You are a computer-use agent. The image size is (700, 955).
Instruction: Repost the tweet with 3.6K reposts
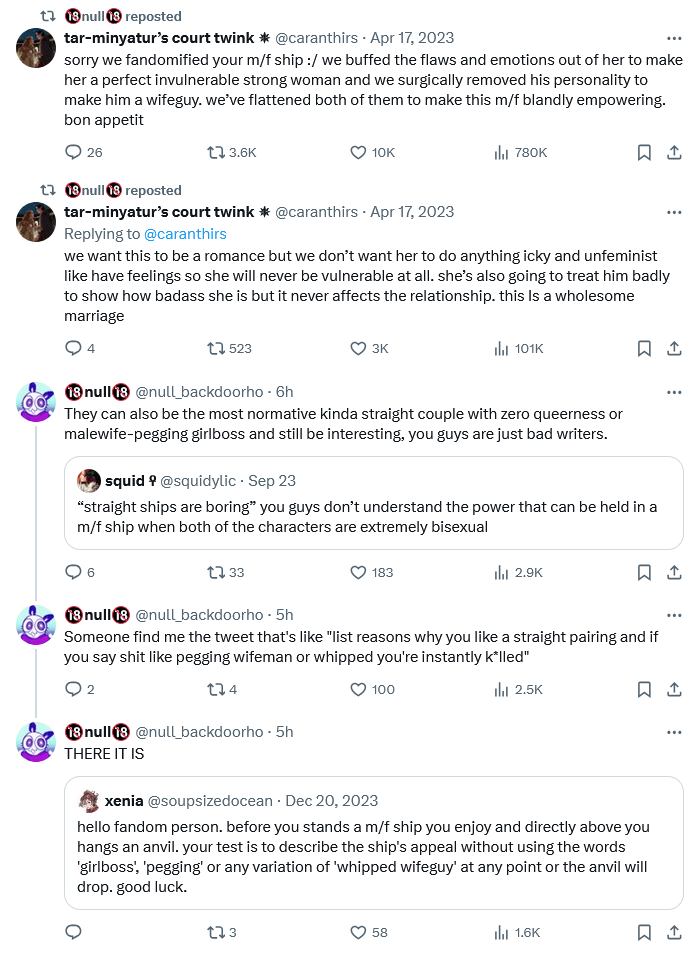pyautogui.click(x=215, y=153)
